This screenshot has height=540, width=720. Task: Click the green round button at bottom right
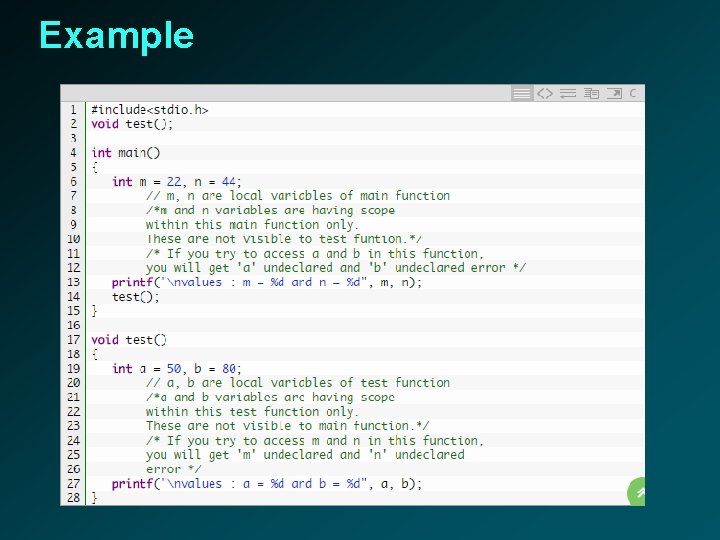click(636, 492)
